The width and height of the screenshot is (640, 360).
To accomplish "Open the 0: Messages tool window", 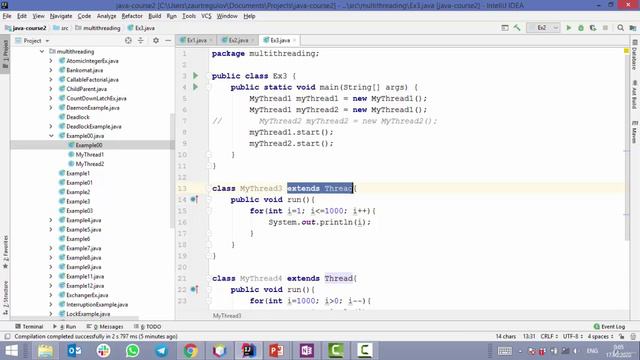I will (x=105, y=327).
